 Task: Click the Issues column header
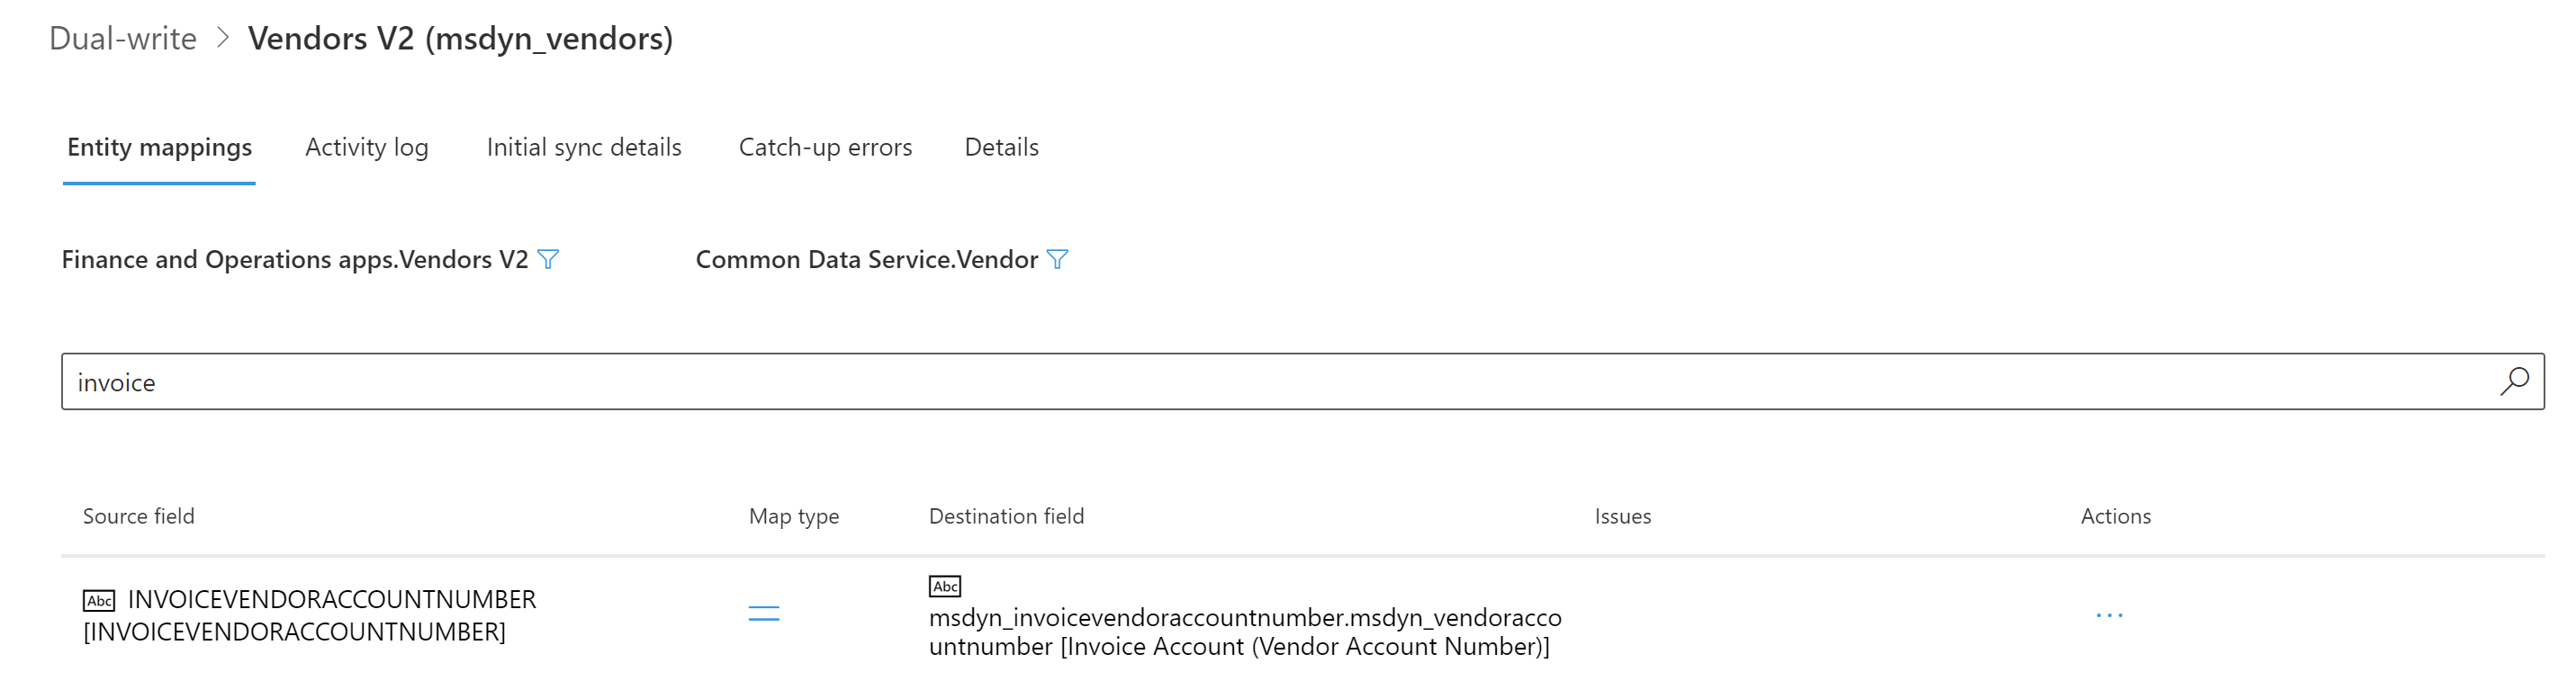(1621, 516)
